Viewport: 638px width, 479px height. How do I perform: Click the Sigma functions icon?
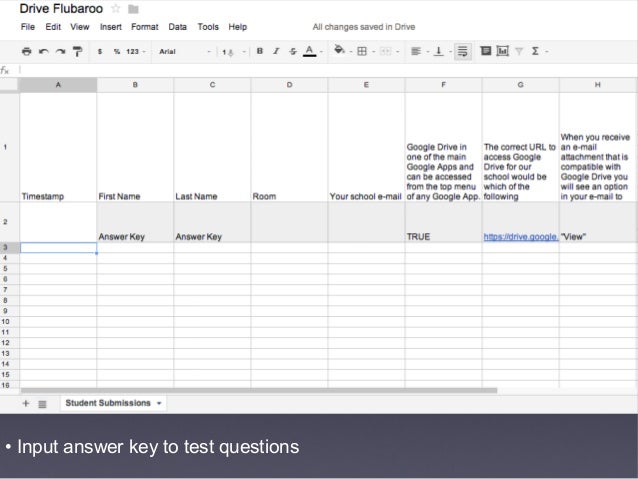pyautogui.click(x=536, y=49)
